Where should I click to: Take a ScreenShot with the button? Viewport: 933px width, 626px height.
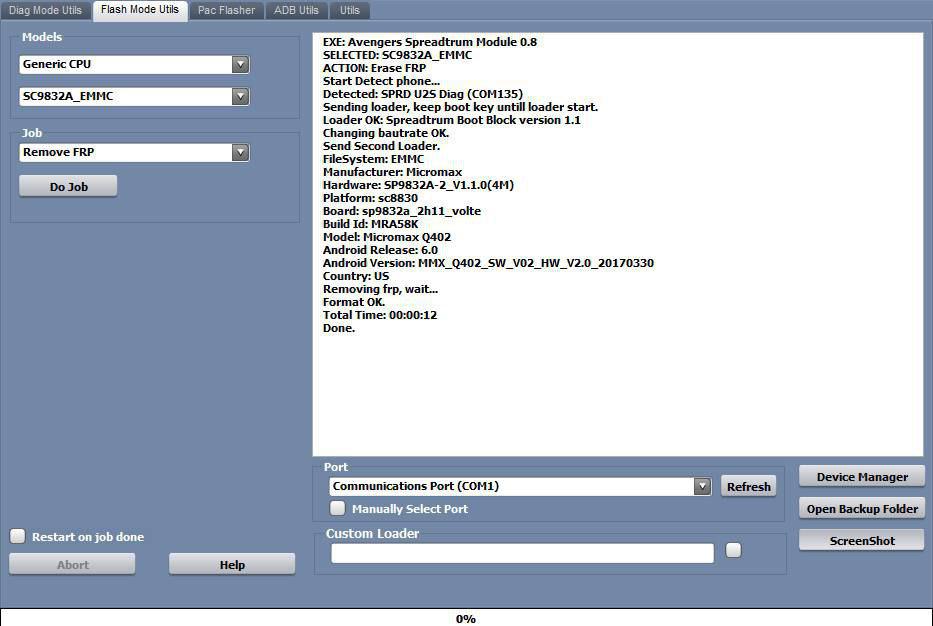coord(862,540)
